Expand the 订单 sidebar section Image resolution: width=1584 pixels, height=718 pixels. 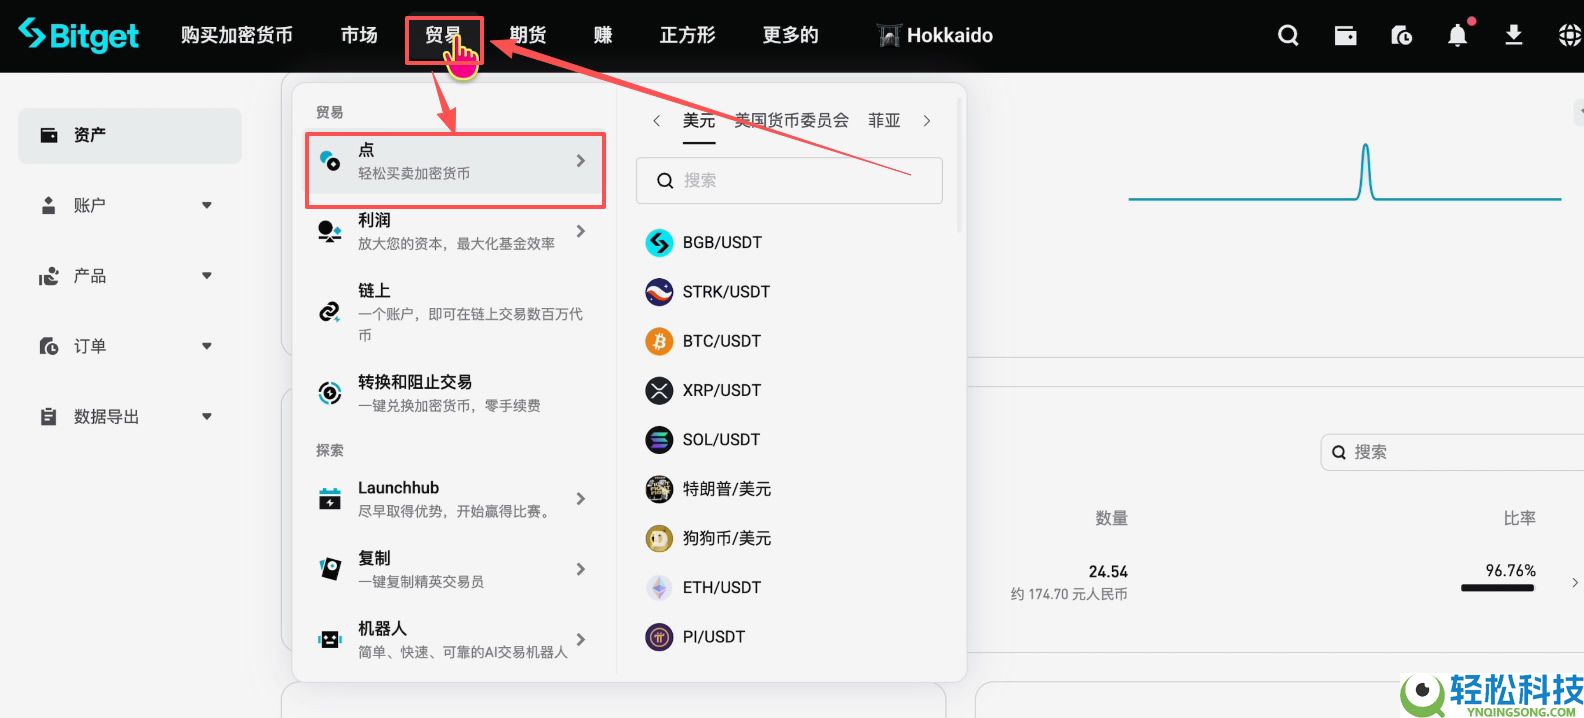207,346
